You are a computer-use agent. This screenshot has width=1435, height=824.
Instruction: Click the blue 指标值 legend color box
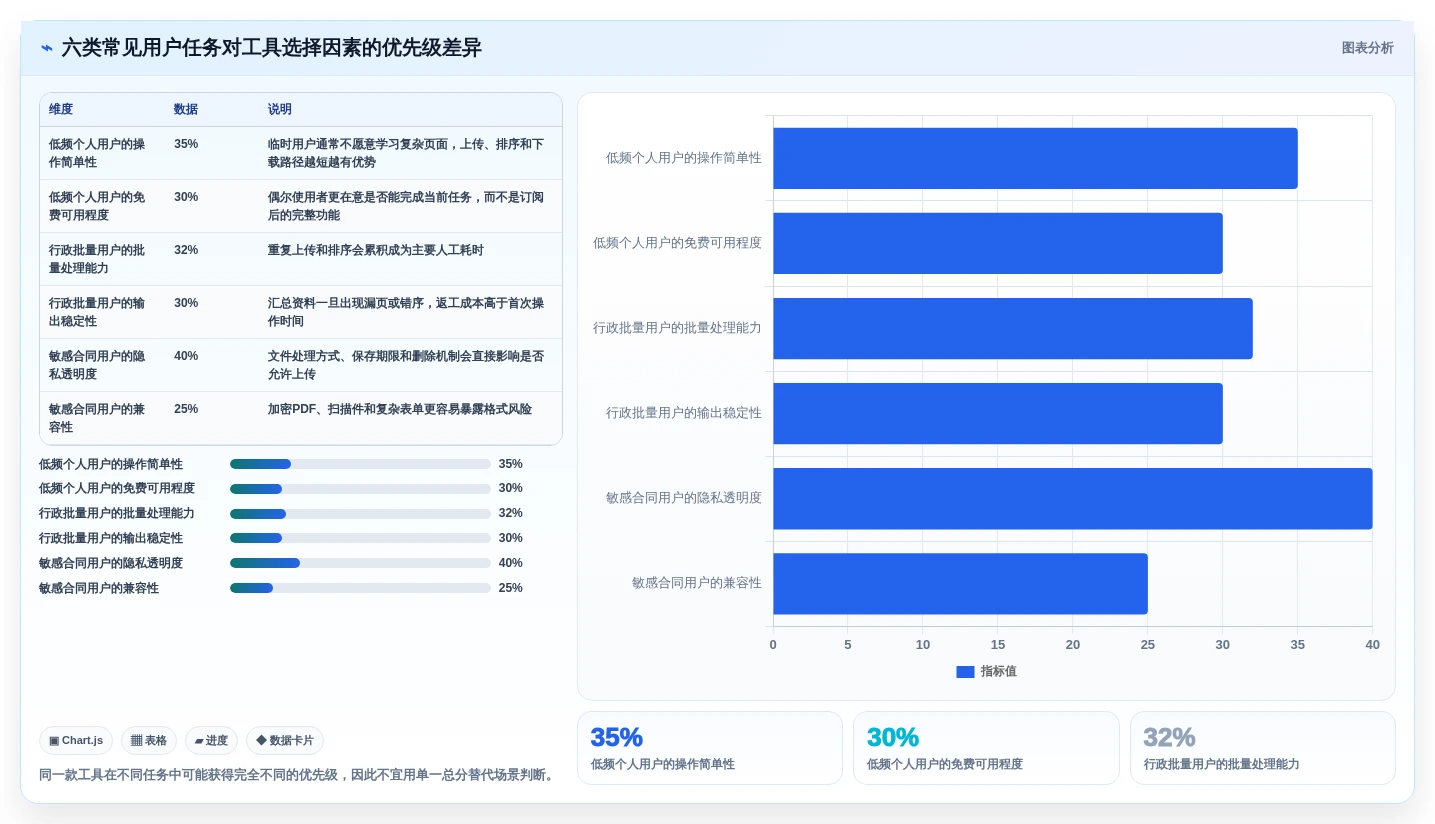click(965, 672)
